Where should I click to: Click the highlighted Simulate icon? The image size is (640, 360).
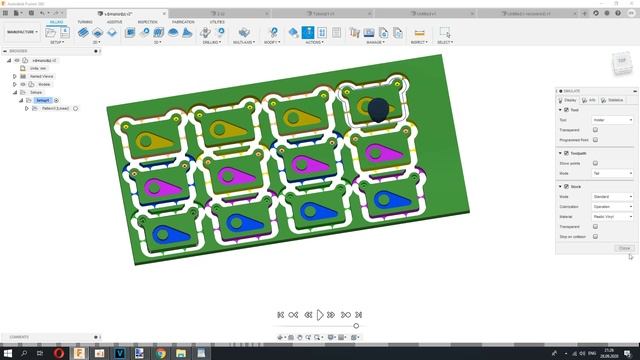click(308, 33)
